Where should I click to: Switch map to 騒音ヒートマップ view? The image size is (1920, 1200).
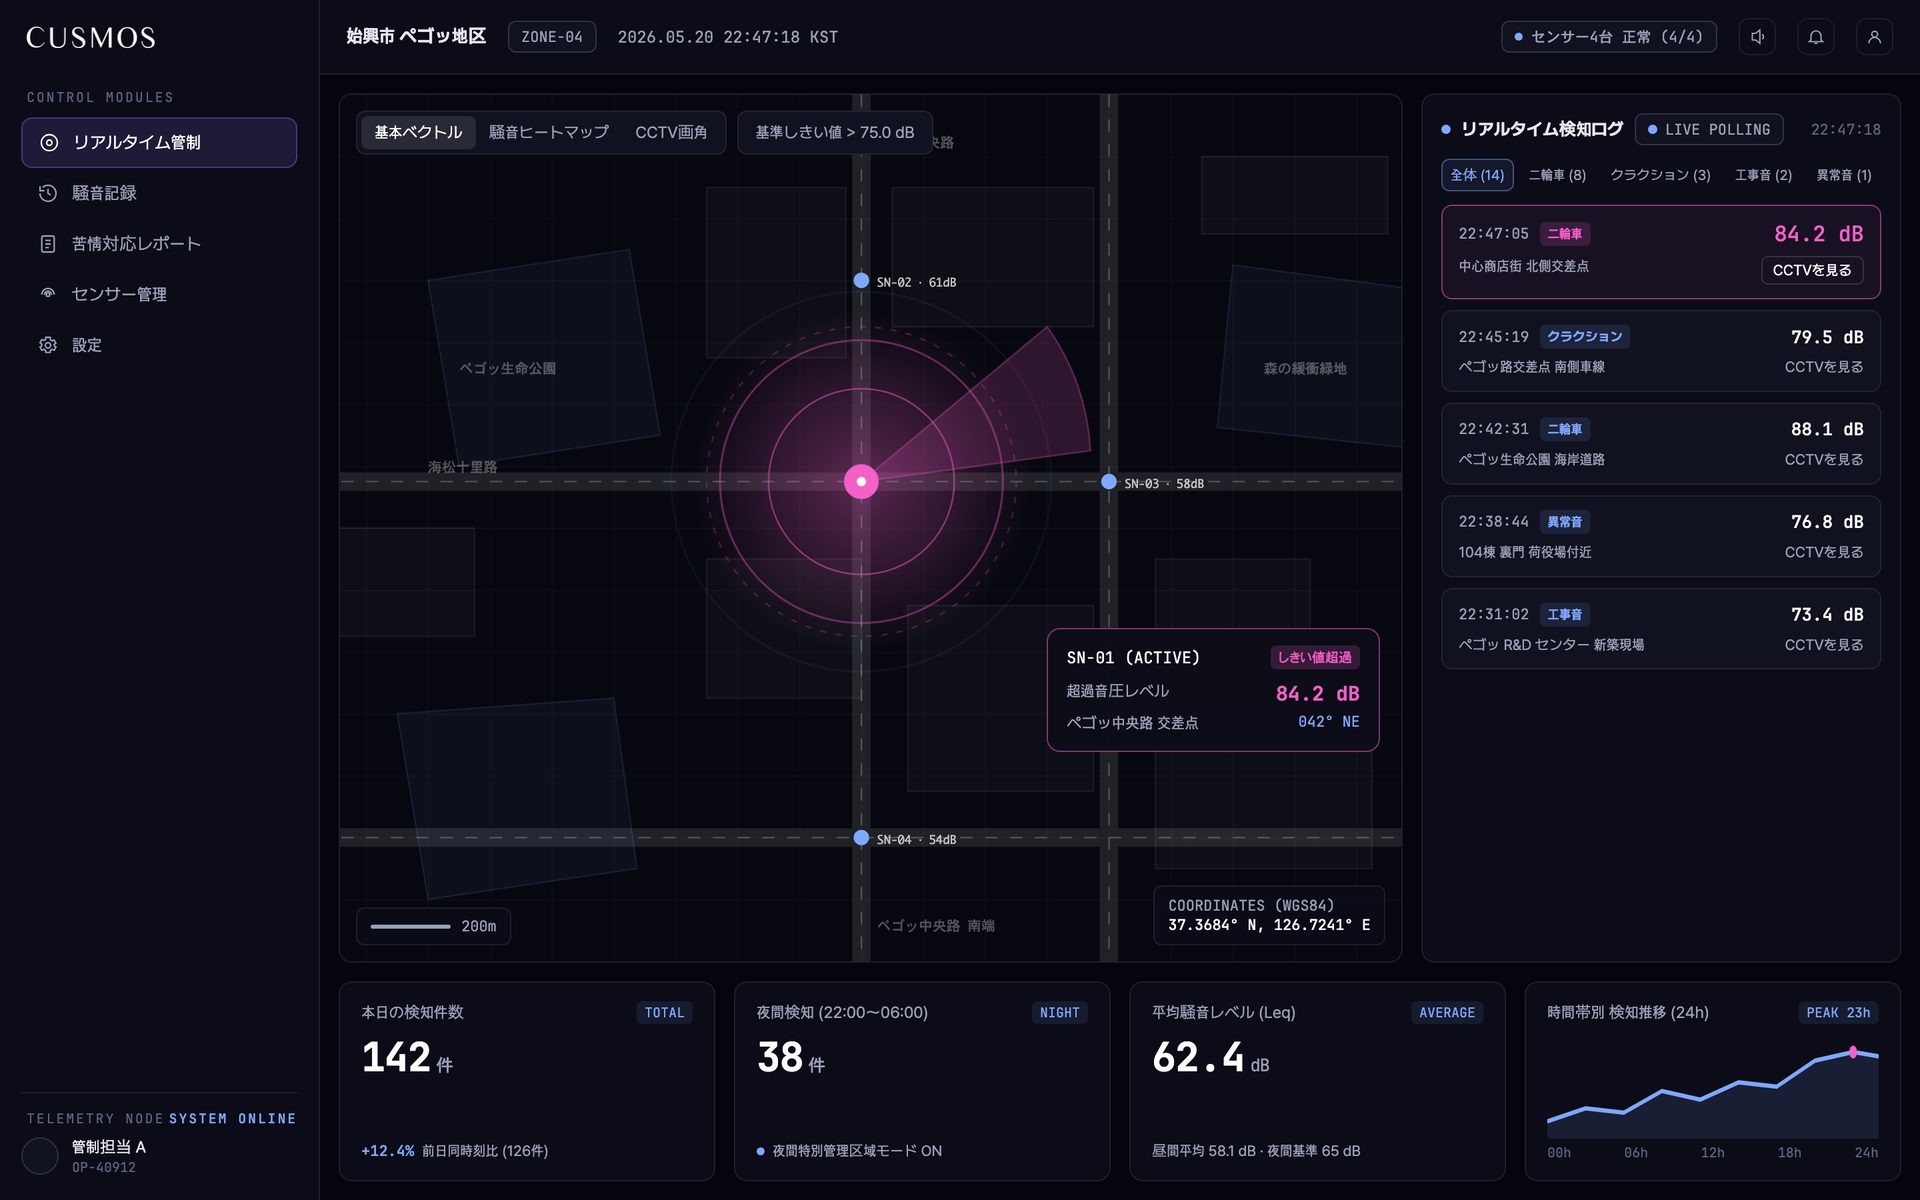pos(548,132)
